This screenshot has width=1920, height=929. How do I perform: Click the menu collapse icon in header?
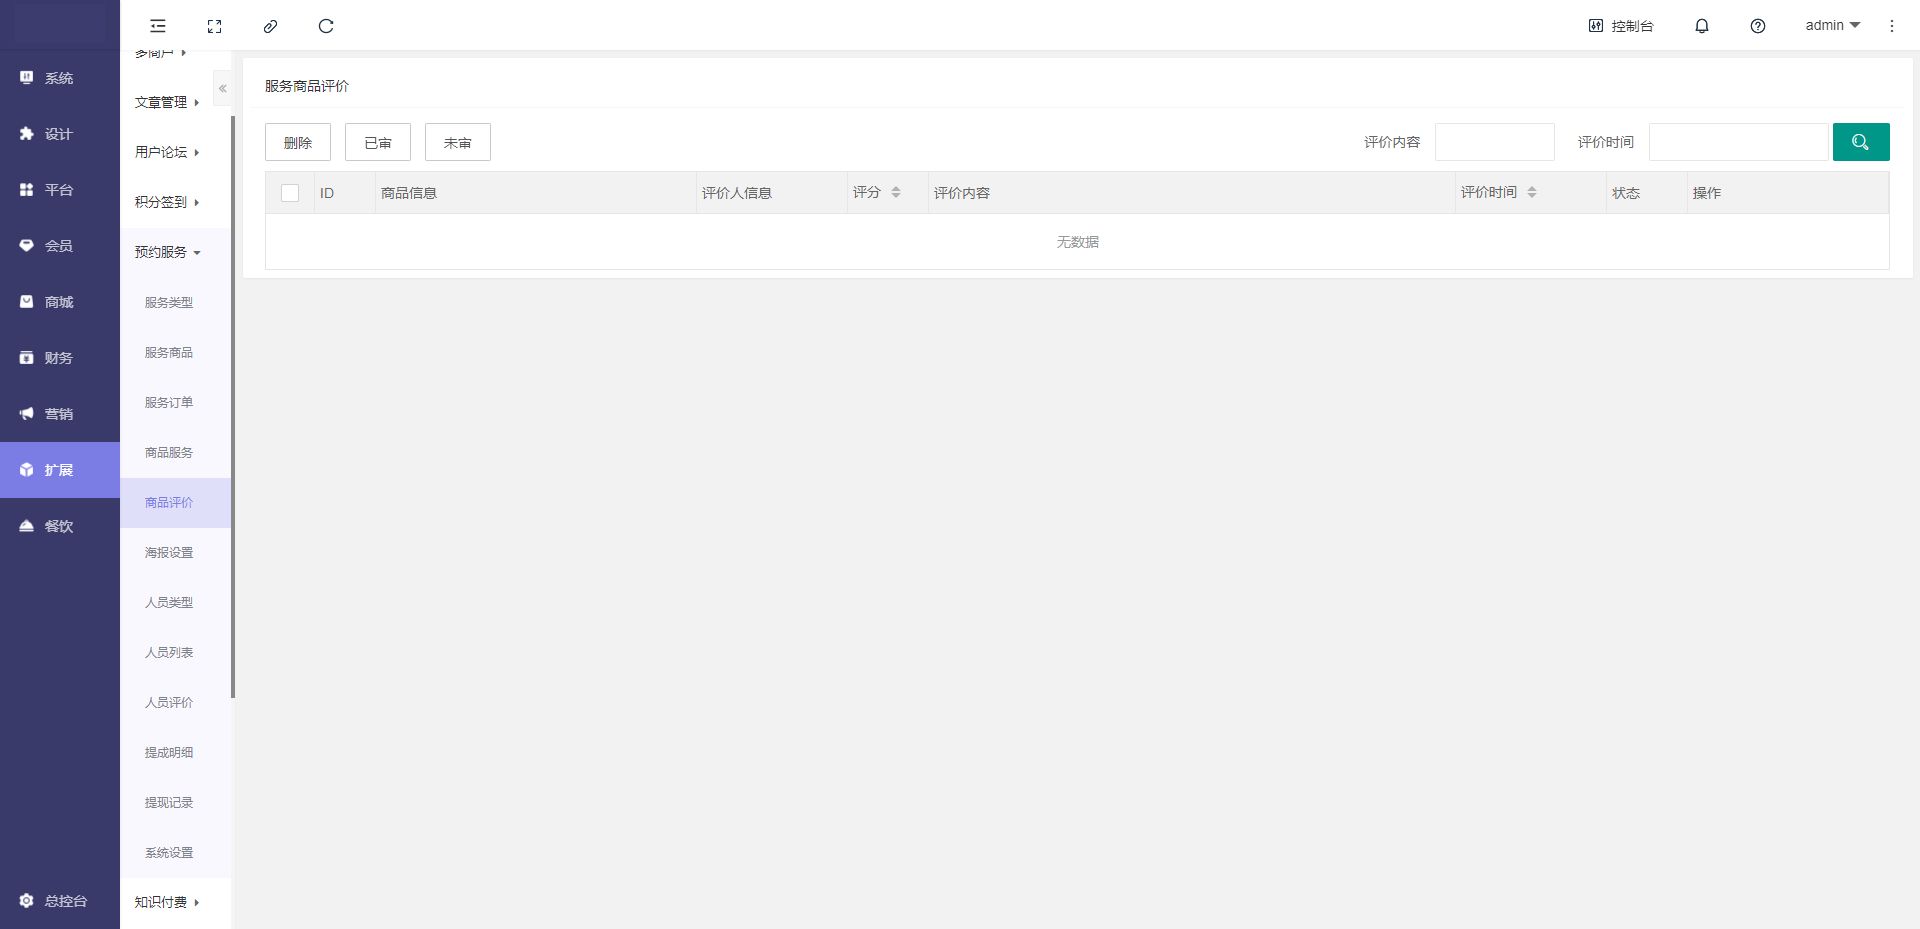click(x=158, y=26)
